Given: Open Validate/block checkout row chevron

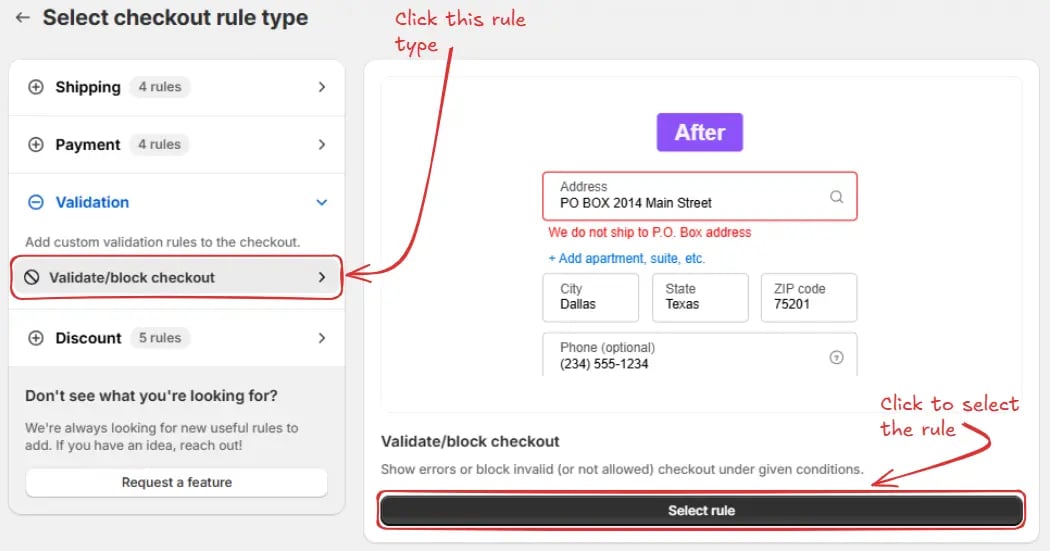Looking at the screenshot, I should (x=322, y=277).
